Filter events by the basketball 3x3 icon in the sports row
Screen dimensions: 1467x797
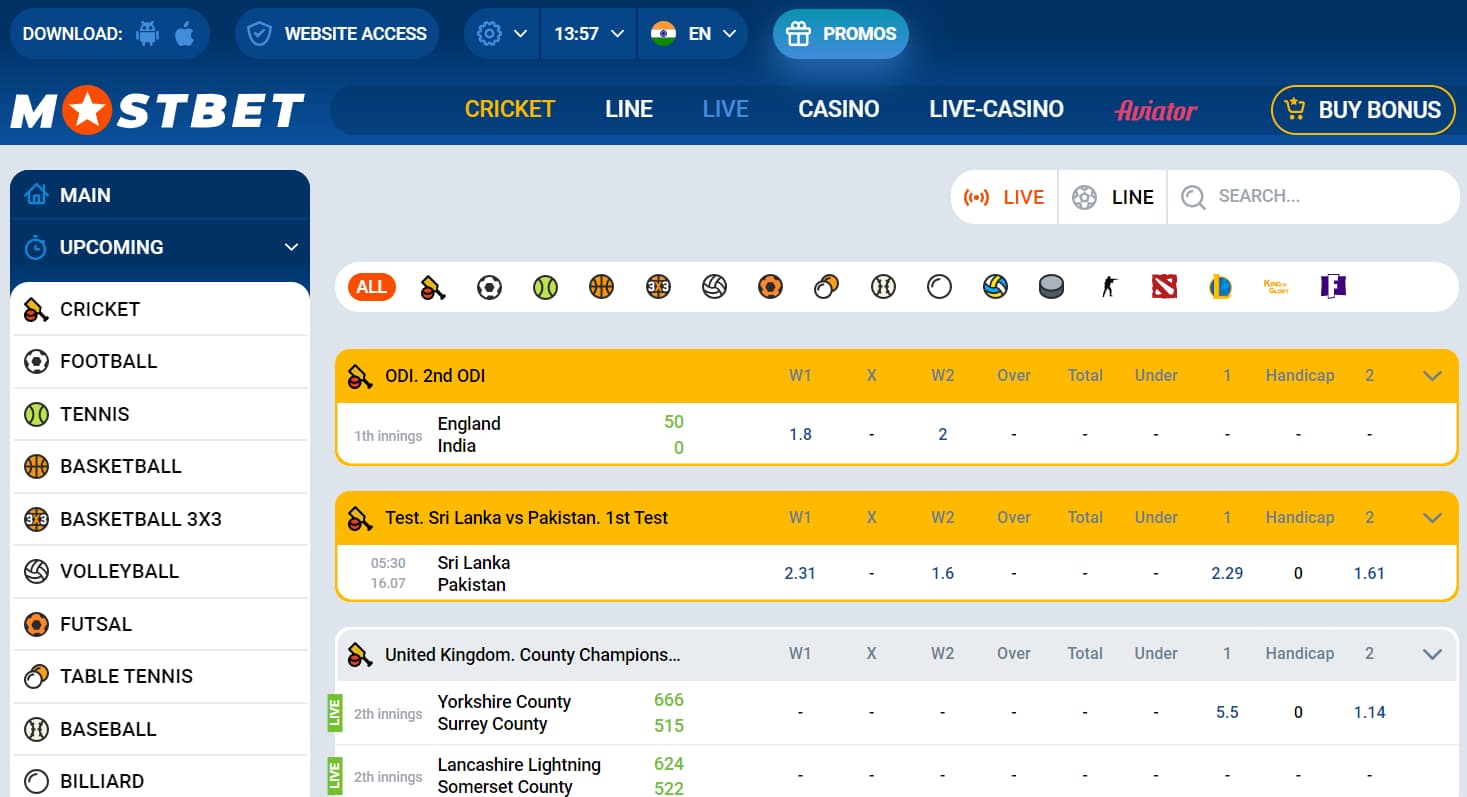click(658, 288)
